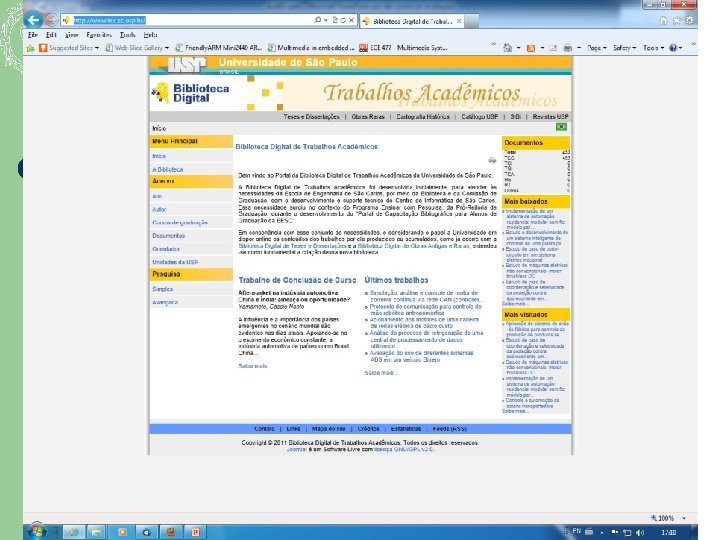Open the Tools dropdown in the command bar
720x540 pixels.
[653, 48]
